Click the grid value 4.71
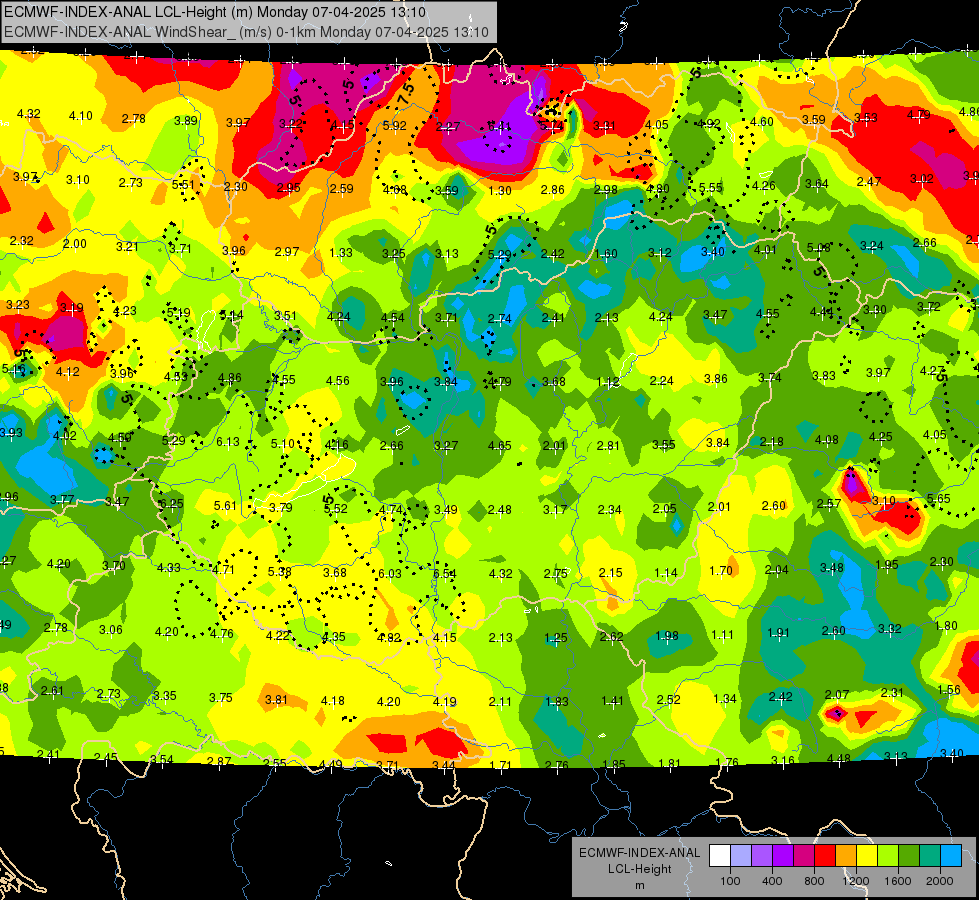Screen dimensions: 979x900 click(223, 570)
